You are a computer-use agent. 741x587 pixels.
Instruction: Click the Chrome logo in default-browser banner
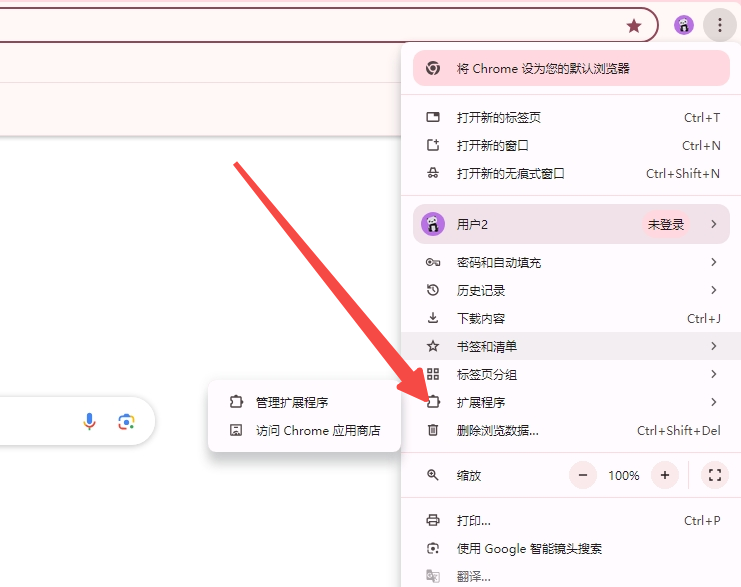click(x=433, y=69)
